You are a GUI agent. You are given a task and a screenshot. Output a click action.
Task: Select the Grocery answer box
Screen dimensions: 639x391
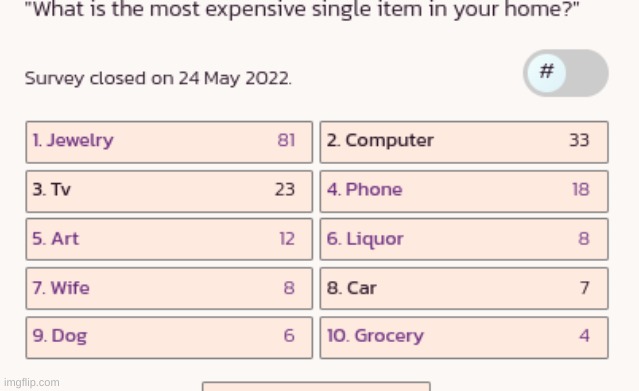tap(464, 338)
